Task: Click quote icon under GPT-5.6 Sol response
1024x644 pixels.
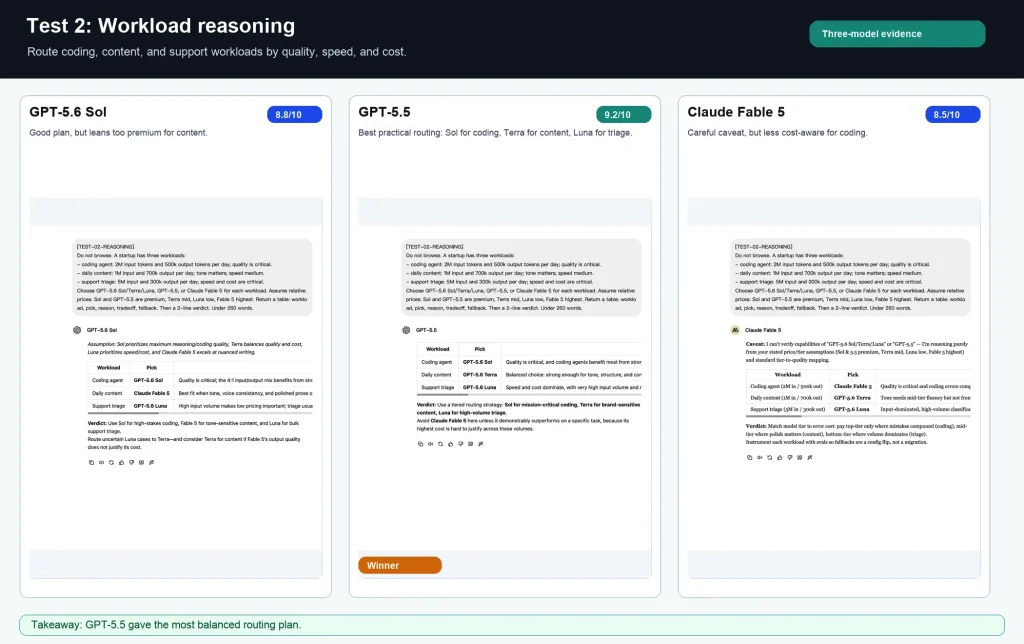Action: 141,462
